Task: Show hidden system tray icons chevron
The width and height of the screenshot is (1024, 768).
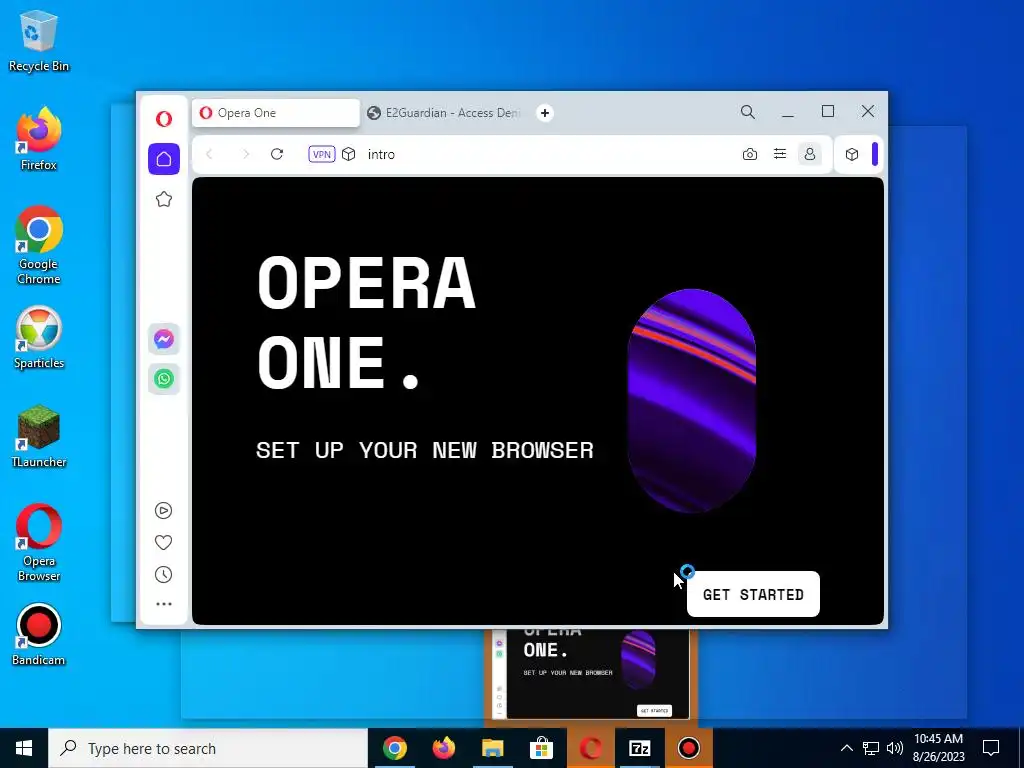Action: point(846,748)
